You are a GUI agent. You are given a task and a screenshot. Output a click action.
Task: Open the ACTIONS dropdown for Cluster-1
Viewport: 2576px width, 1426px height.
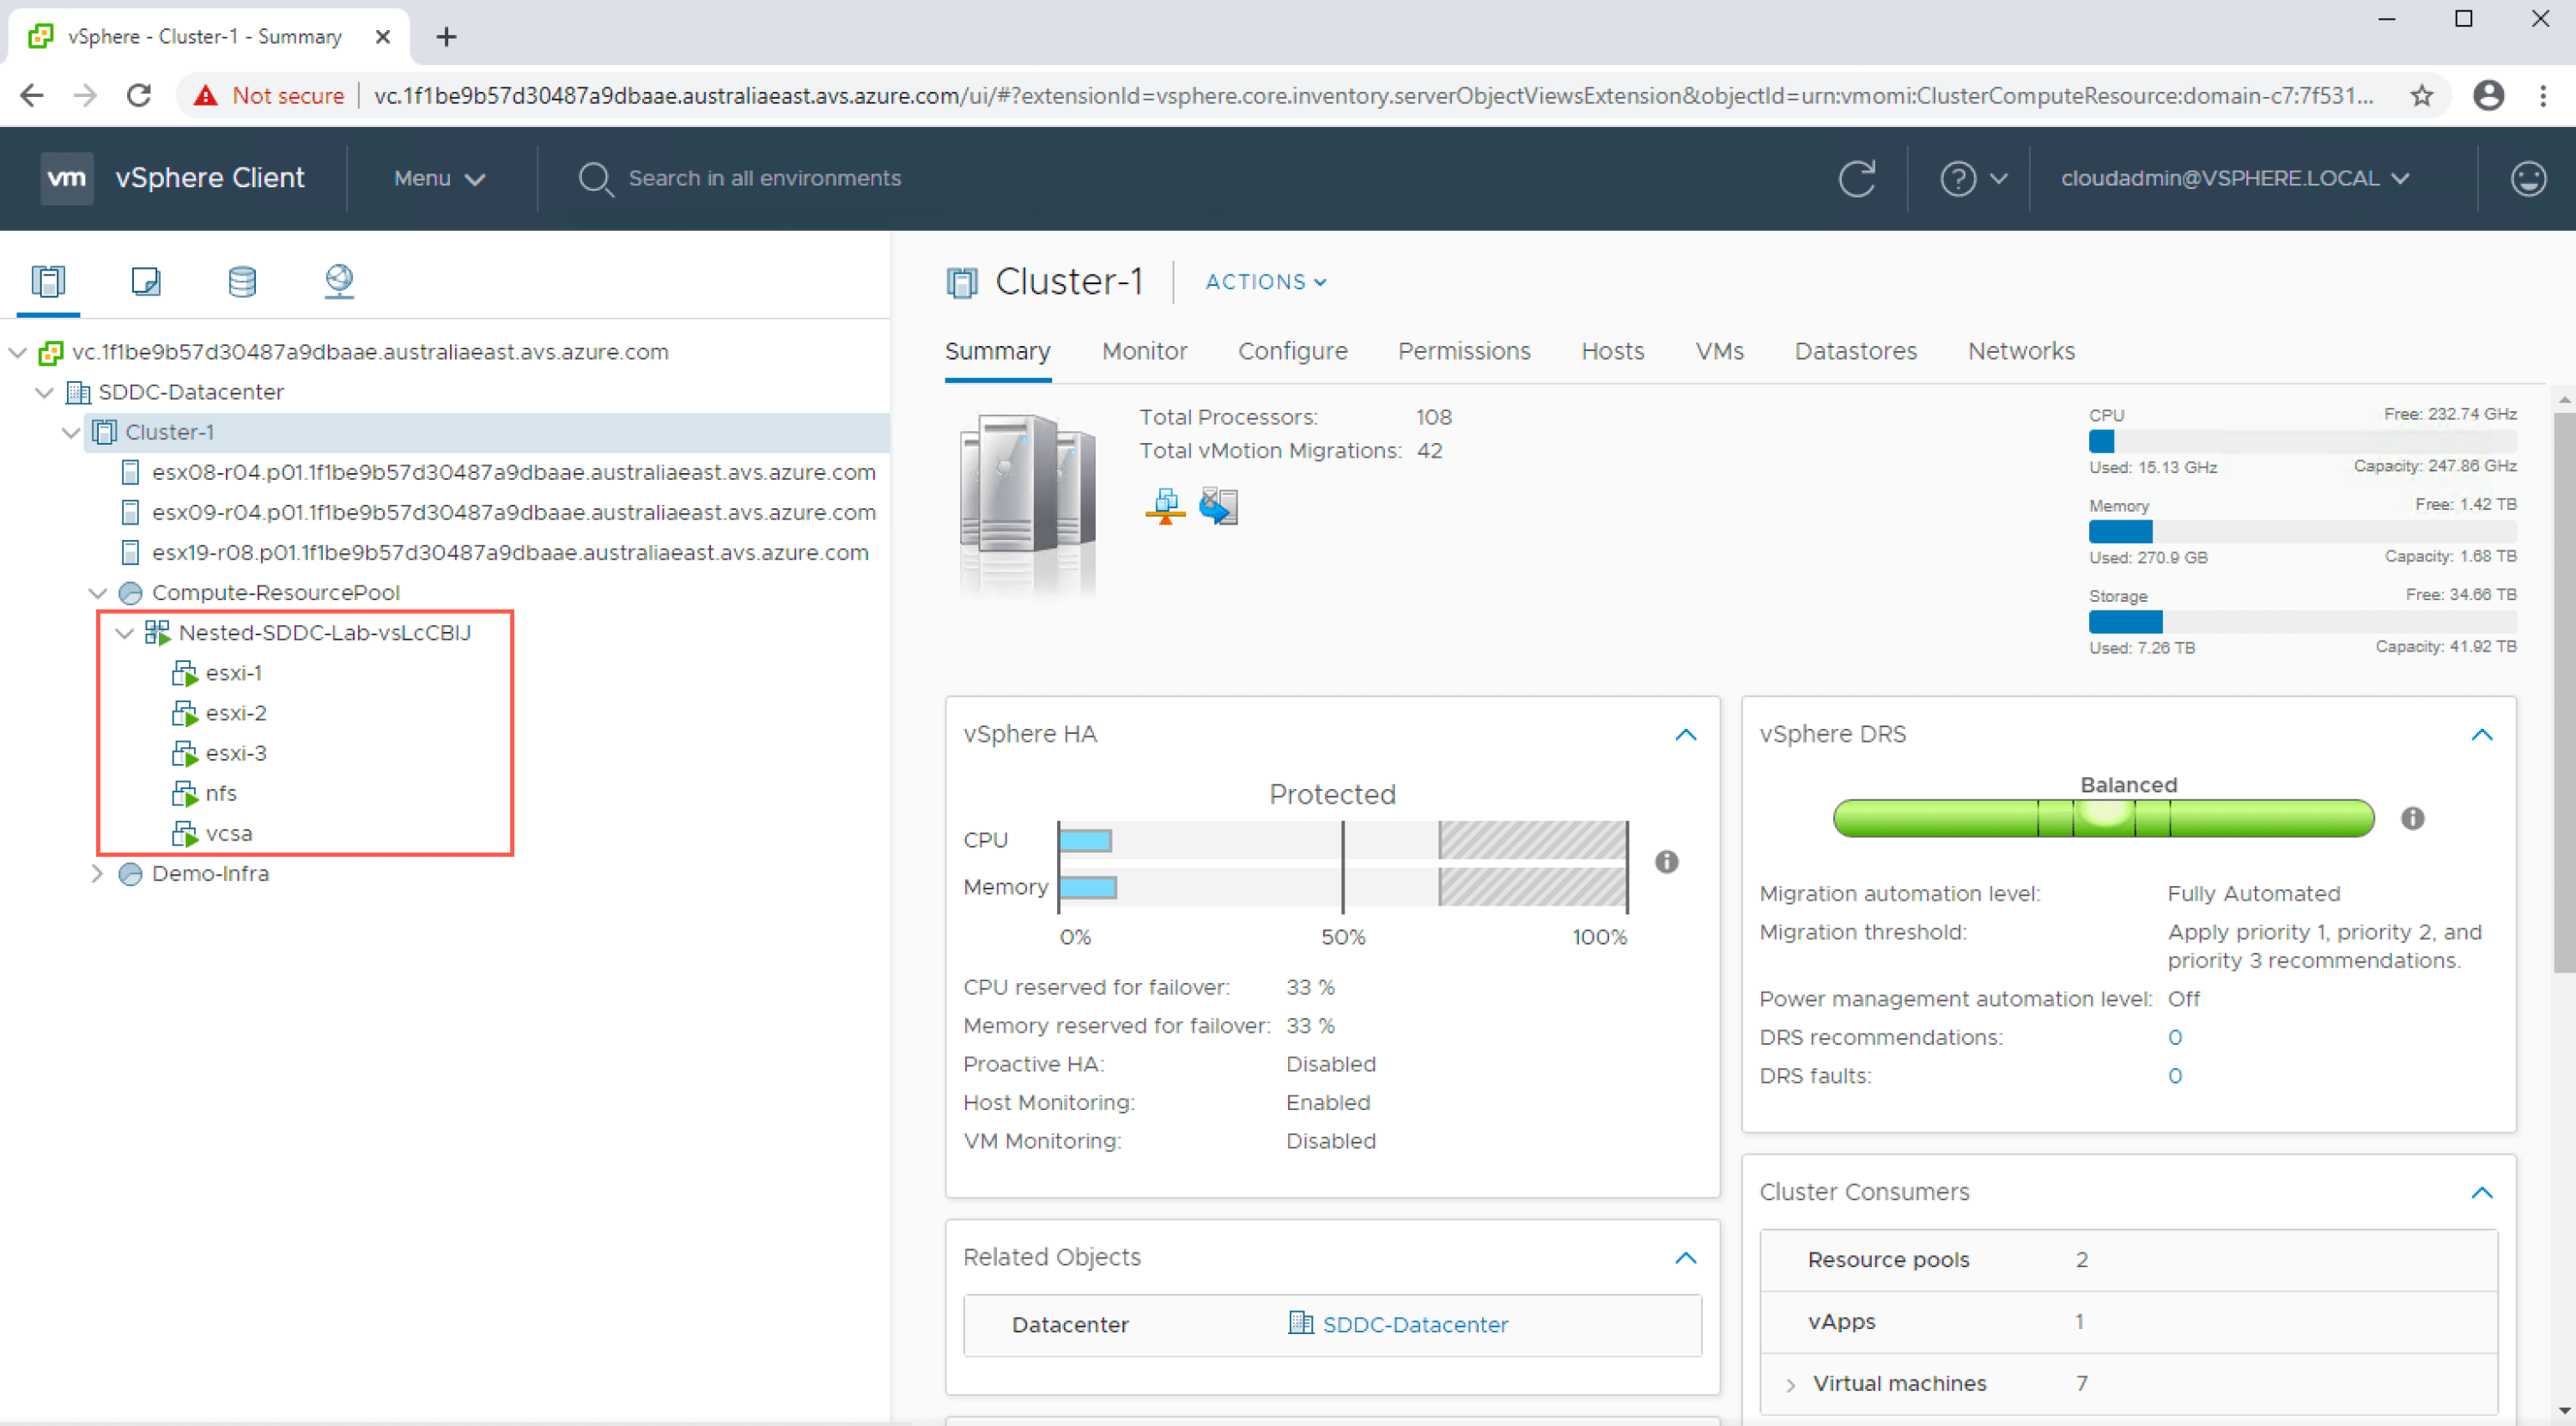pos(1265,282)
